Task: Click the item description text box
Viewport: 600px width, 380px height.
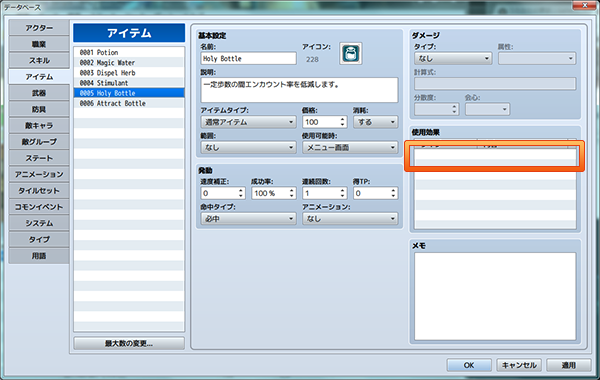Action: (299, 90)
